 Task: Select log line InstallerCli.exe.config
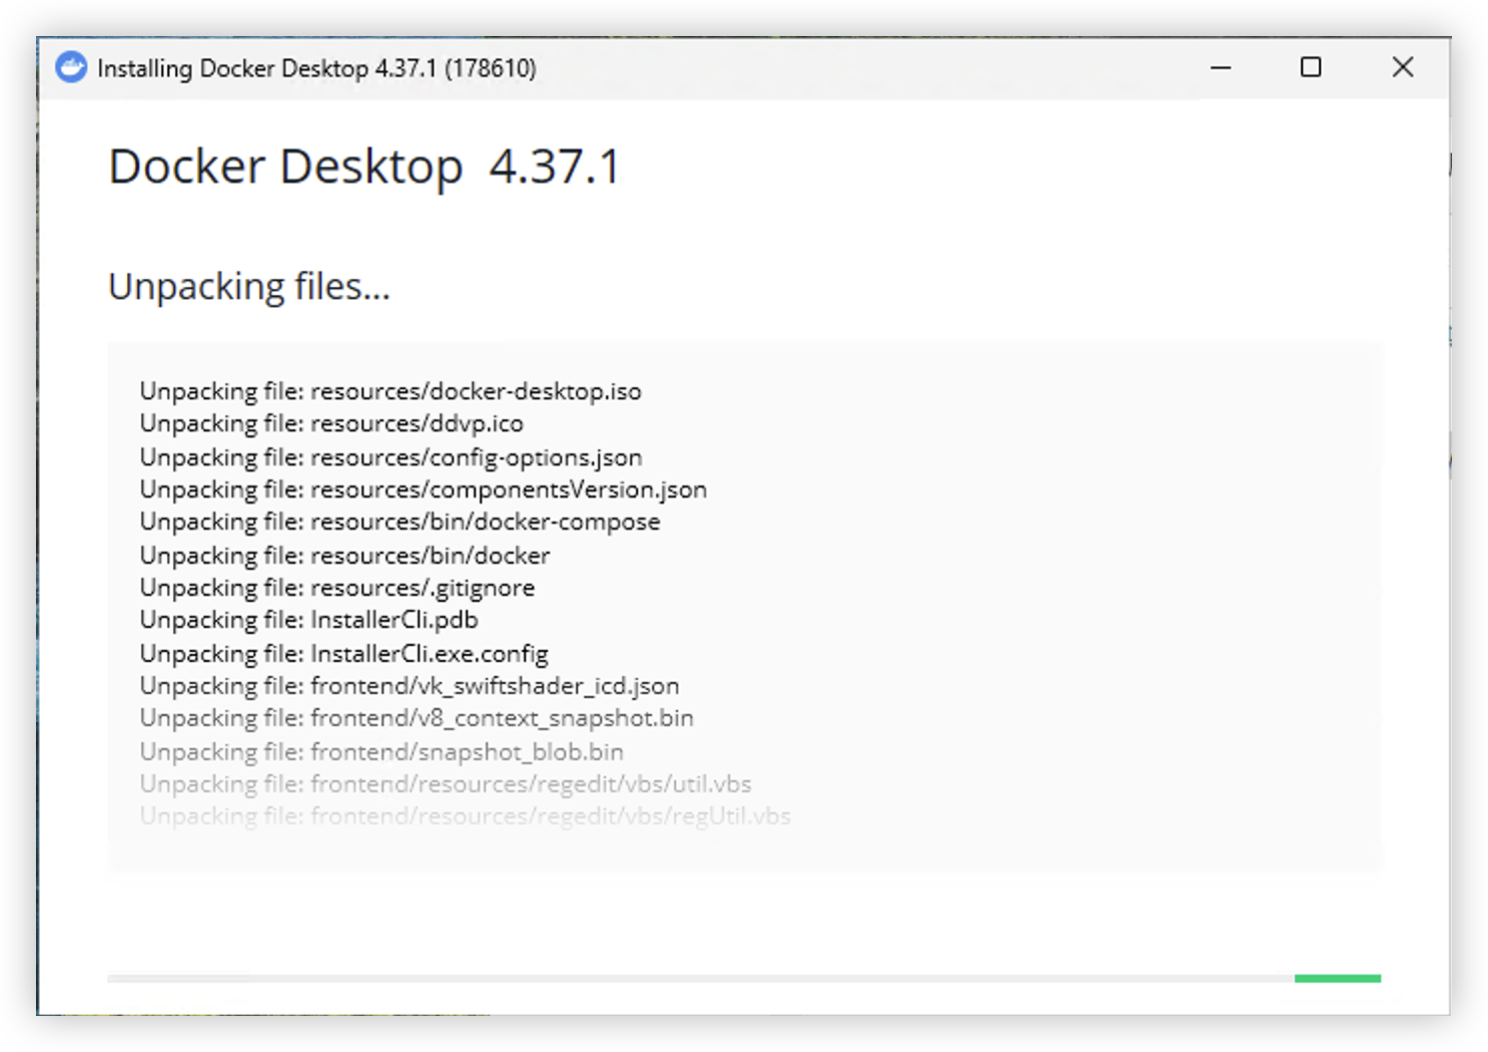pos(344,653)
